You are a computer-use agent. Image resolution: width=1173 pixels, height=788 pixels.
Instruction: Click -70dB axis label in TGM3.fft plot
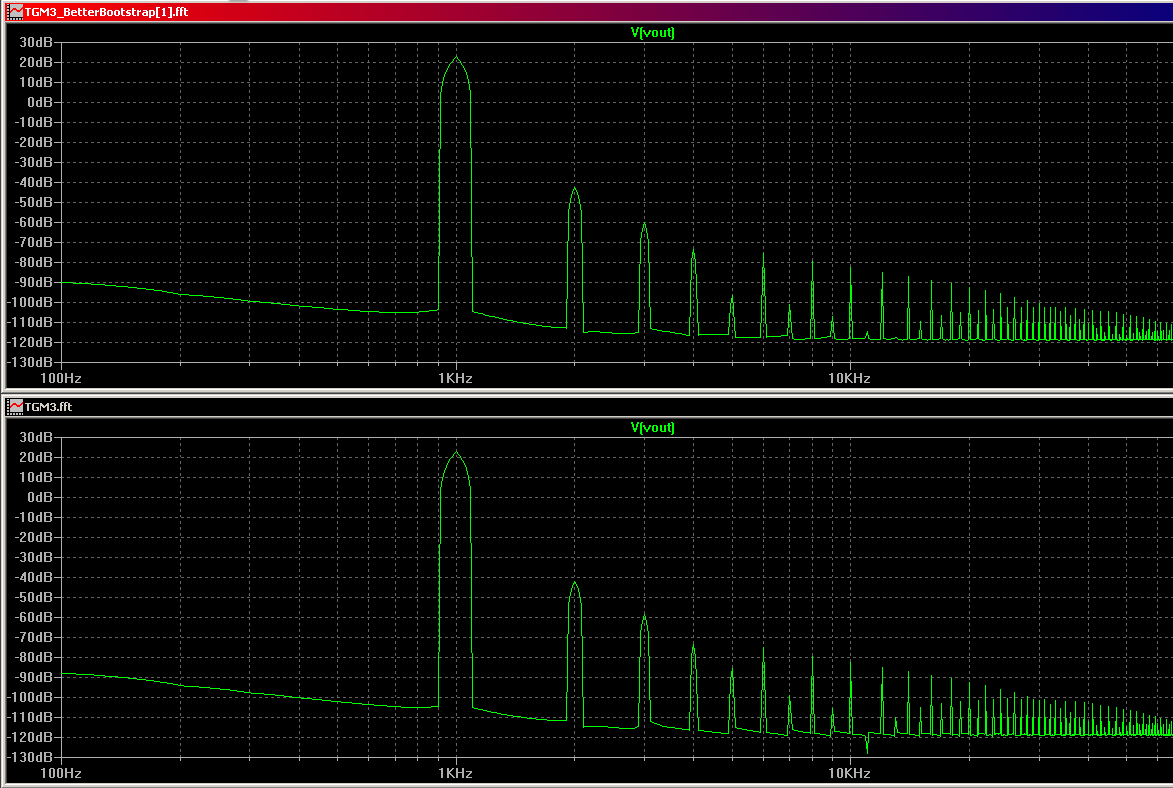[x=34, y=638]
